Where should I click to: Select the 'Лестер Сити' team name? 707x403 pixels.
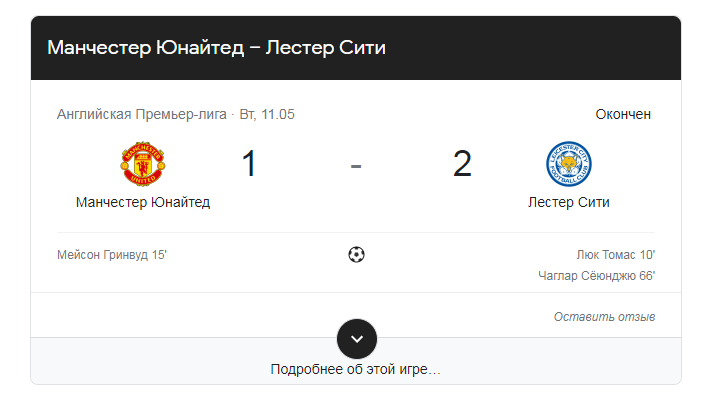[x=569, y=202]
